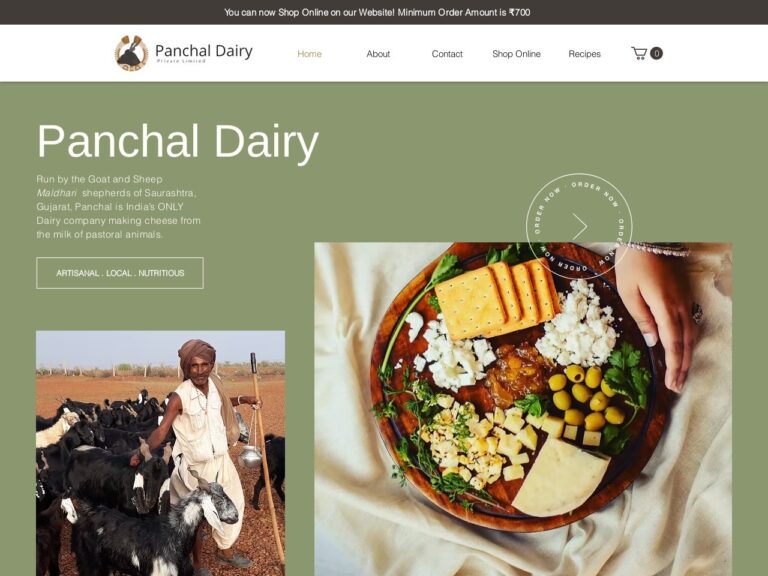Click the top Shop Online announcement banner

(x=377, y=12)
